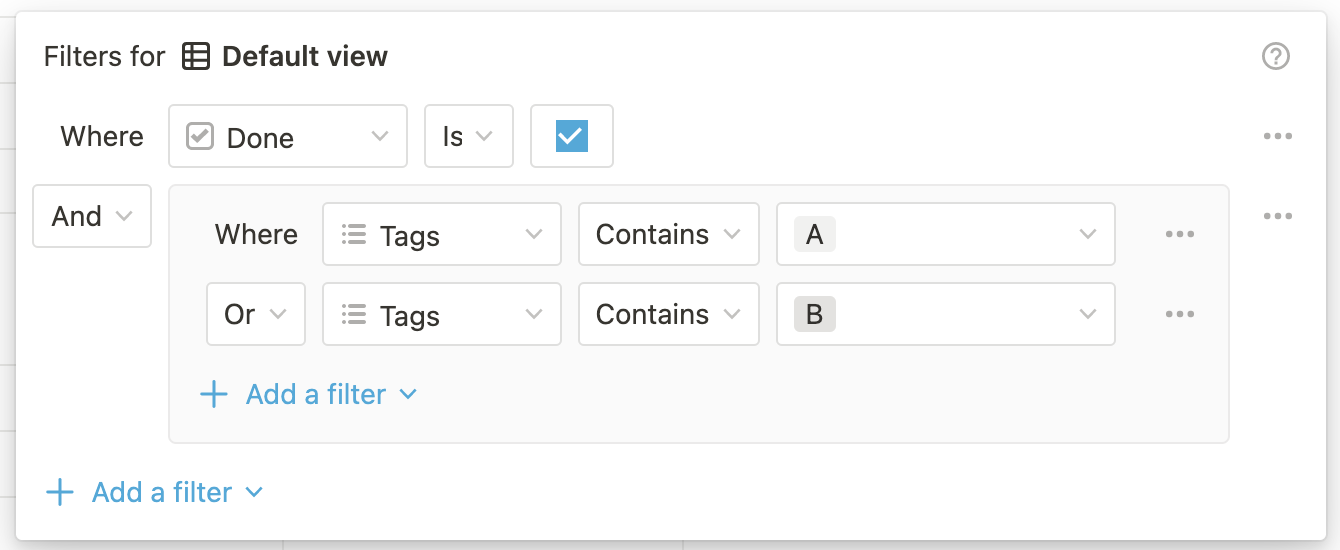The width and height of the screenshot is (1340, 550).
Task: Uncheck the Done filter checkbox
Action: (571, 136)
